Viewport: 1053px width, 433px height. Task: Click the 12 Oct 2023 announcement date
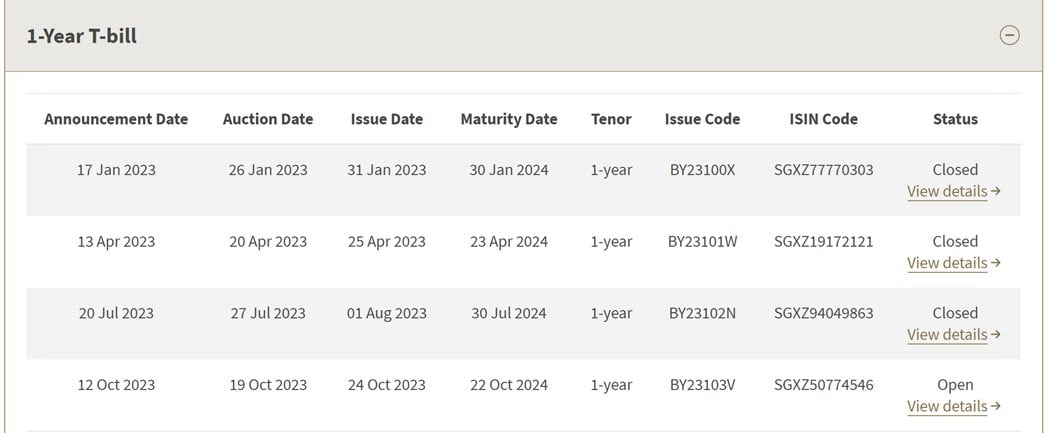click(116, 385)
